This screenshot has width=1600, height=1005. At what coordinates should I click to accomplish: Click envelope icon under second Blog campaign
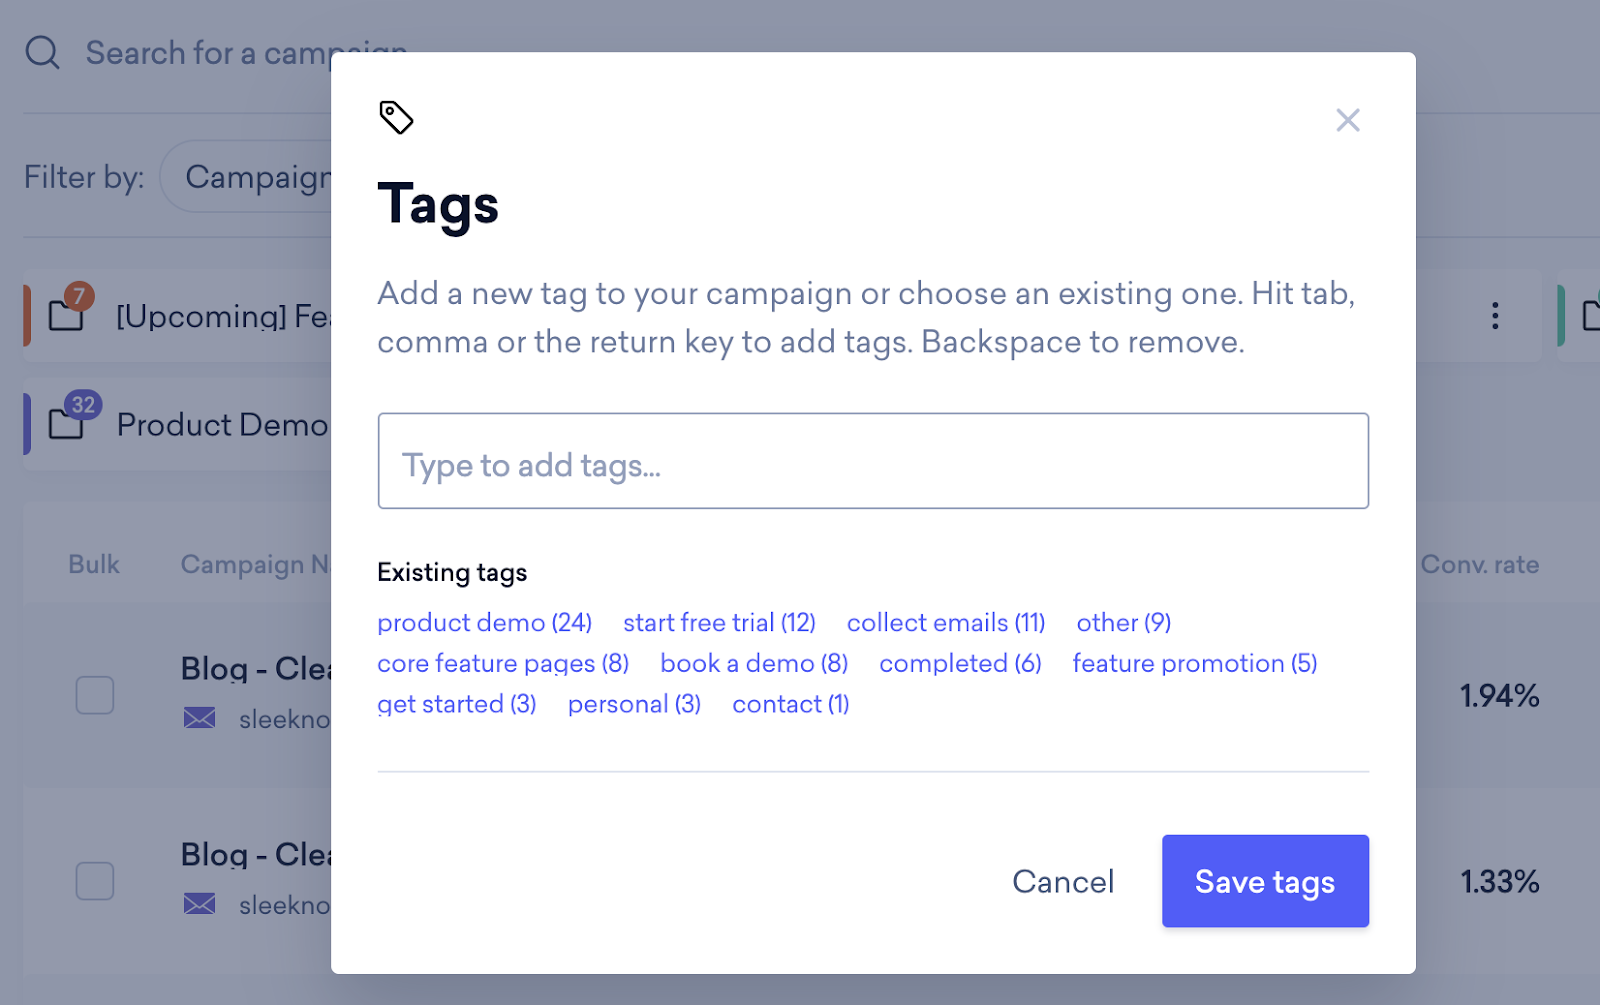tap(200, 904)
